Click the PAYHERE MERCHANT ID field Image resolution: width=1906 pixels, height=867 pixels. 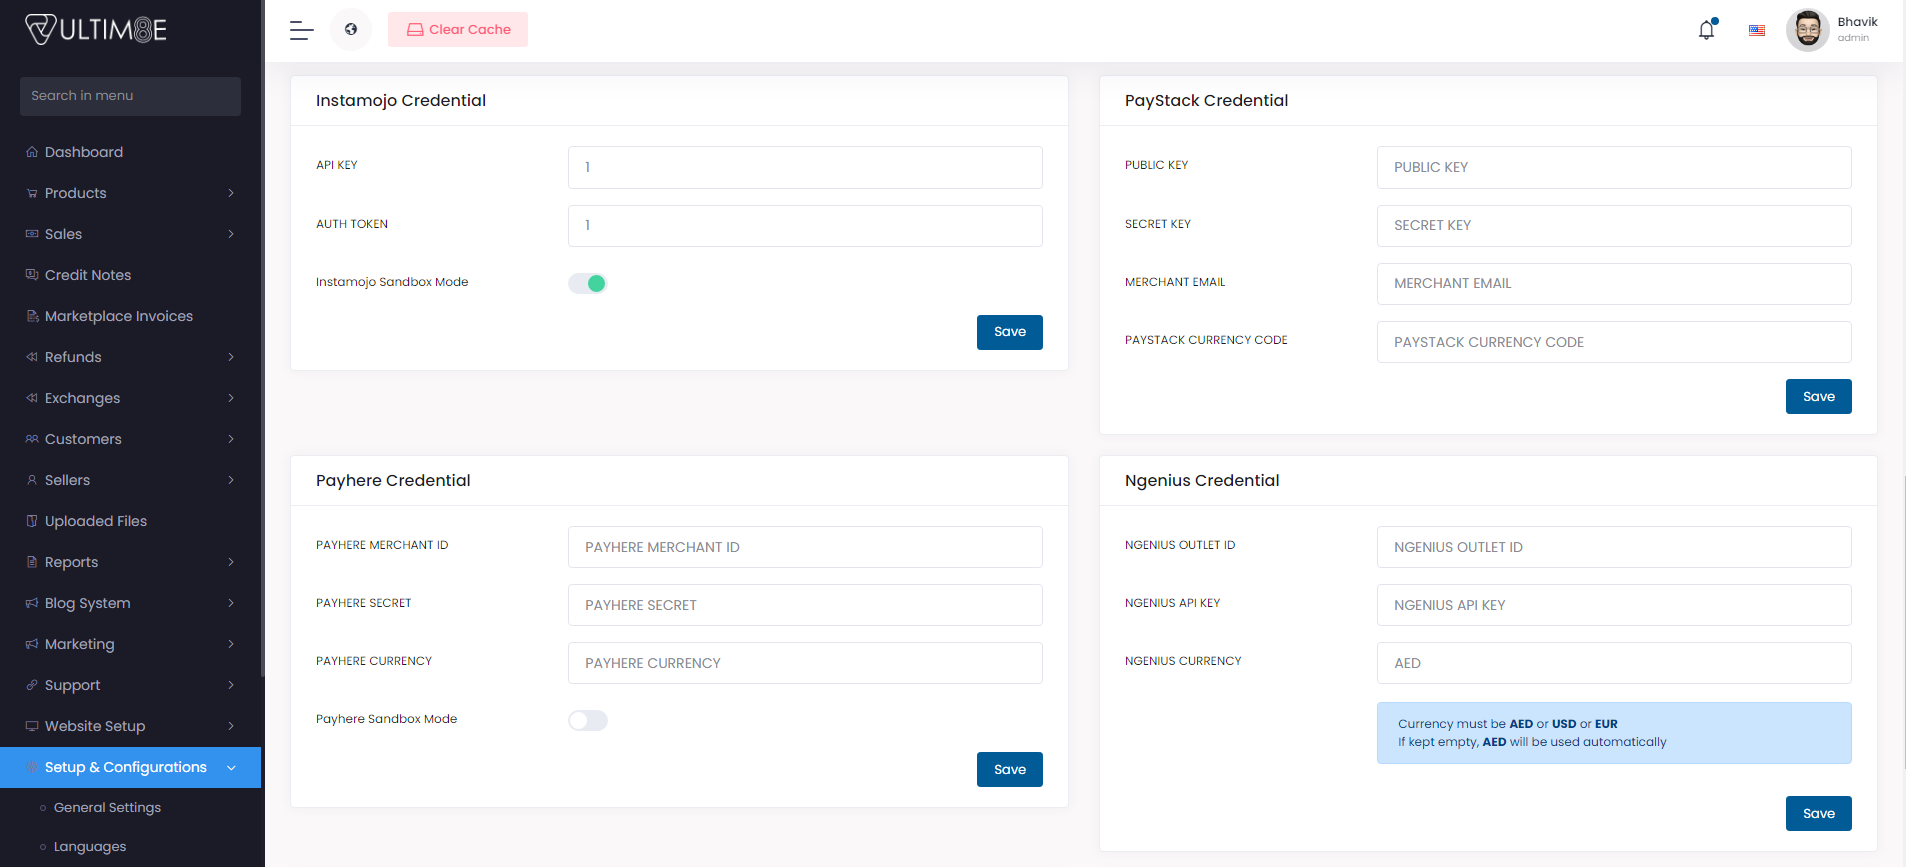(805, 547)
